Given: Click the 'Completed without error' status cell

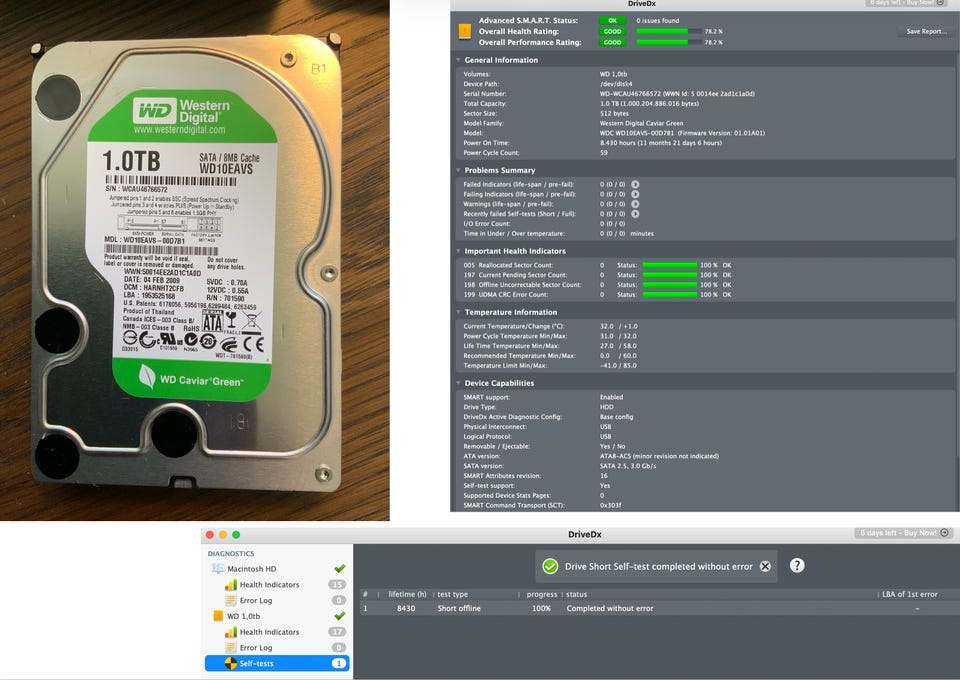Looking at the screenshot, I should tap(610, 608).
